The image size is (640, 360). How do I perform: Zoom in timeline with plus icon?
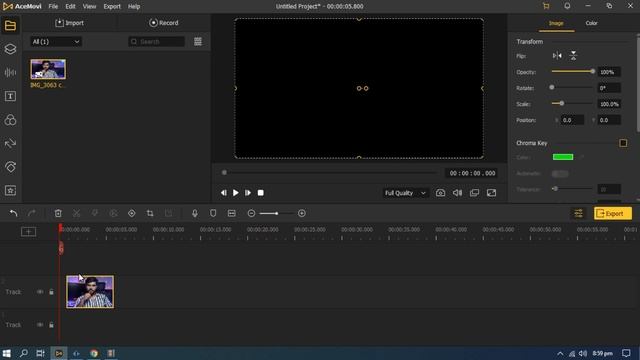pos(302,213)
